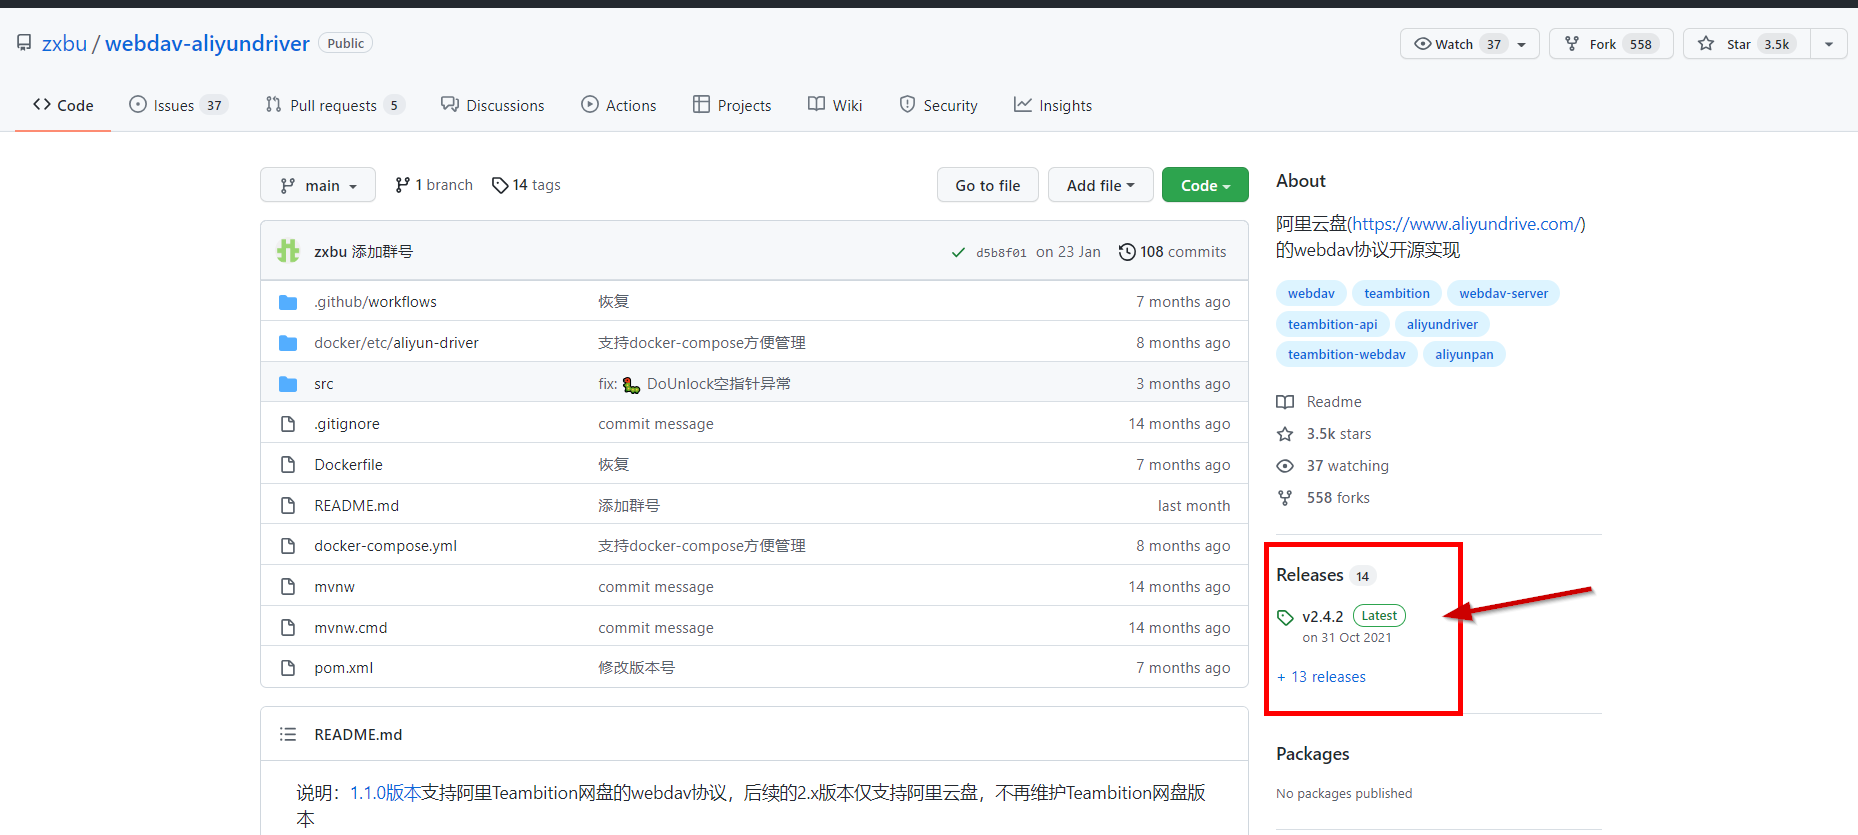Open the mvnw file
Screen dimensions: 1858x835
(334, 587)
